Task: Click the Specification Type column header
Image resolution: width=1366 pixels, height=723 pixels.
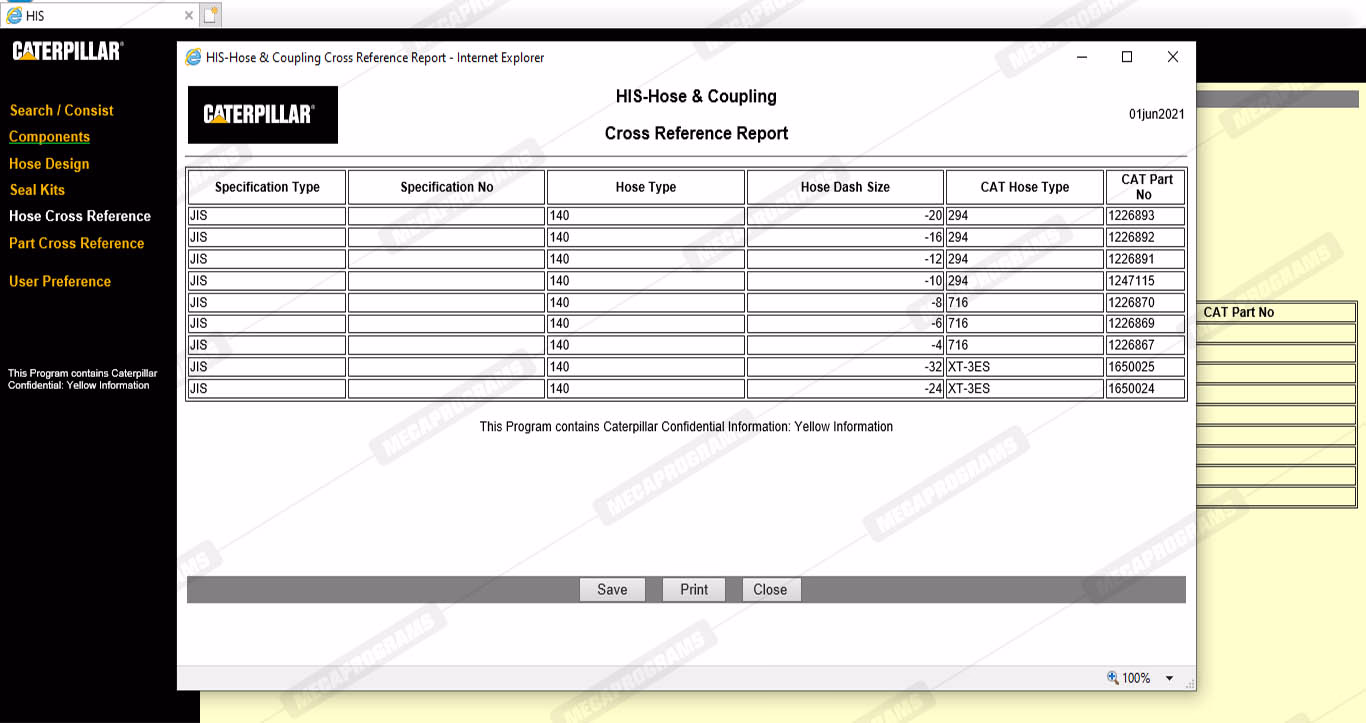Action: point(267,187)
